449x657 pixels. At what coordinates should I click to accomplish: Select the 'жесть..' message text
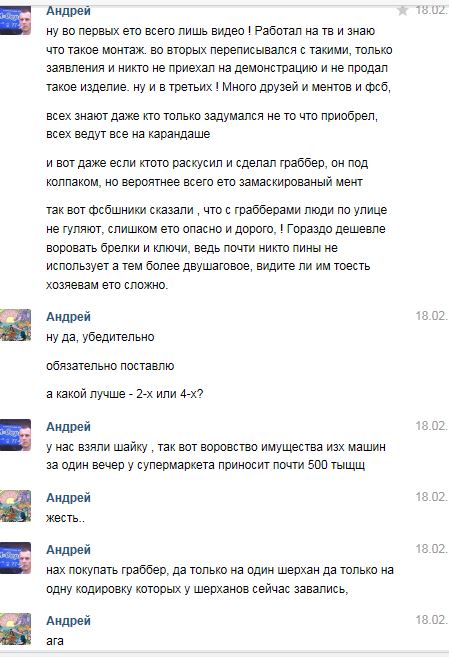[x=65, y=518]
